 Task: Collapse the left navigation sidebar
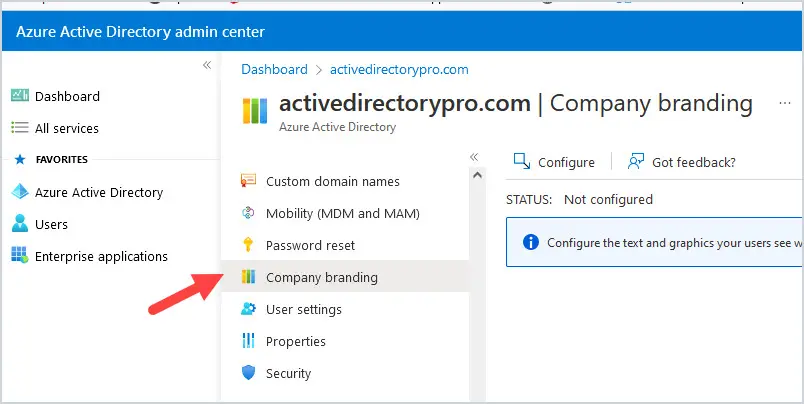[207, 65]
